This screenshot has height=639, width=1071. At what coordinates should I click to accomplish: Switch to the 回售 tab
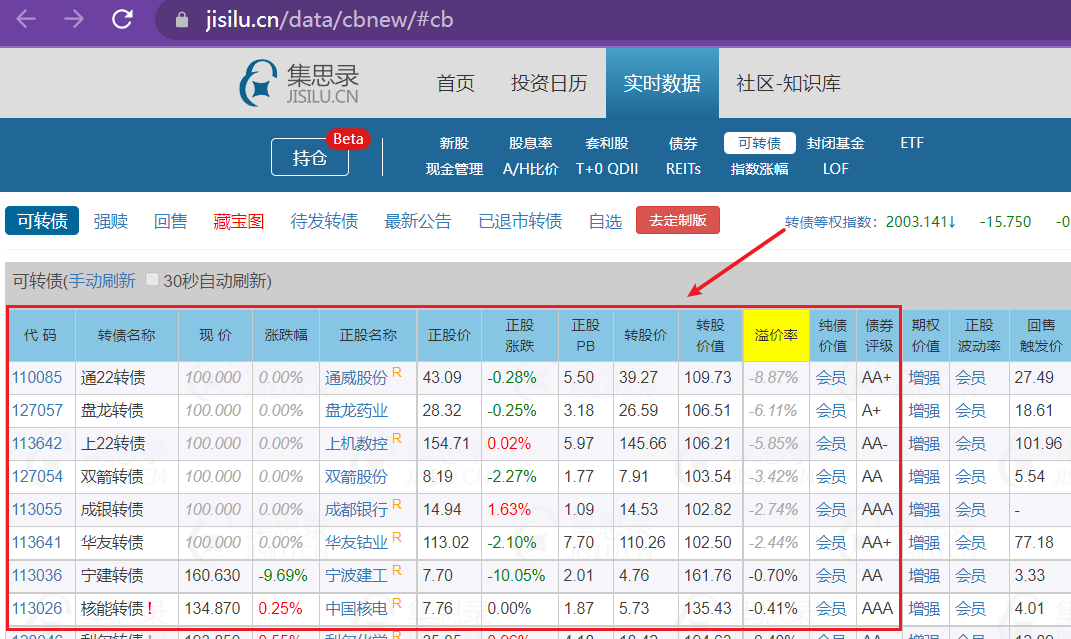pyautogui.click(x=171, y=221)
